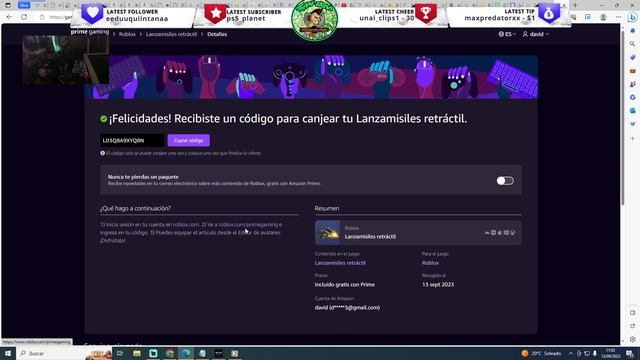
Task: Open the Outlook icon in Edge sidebar
Action: click(x=633, y=111)
